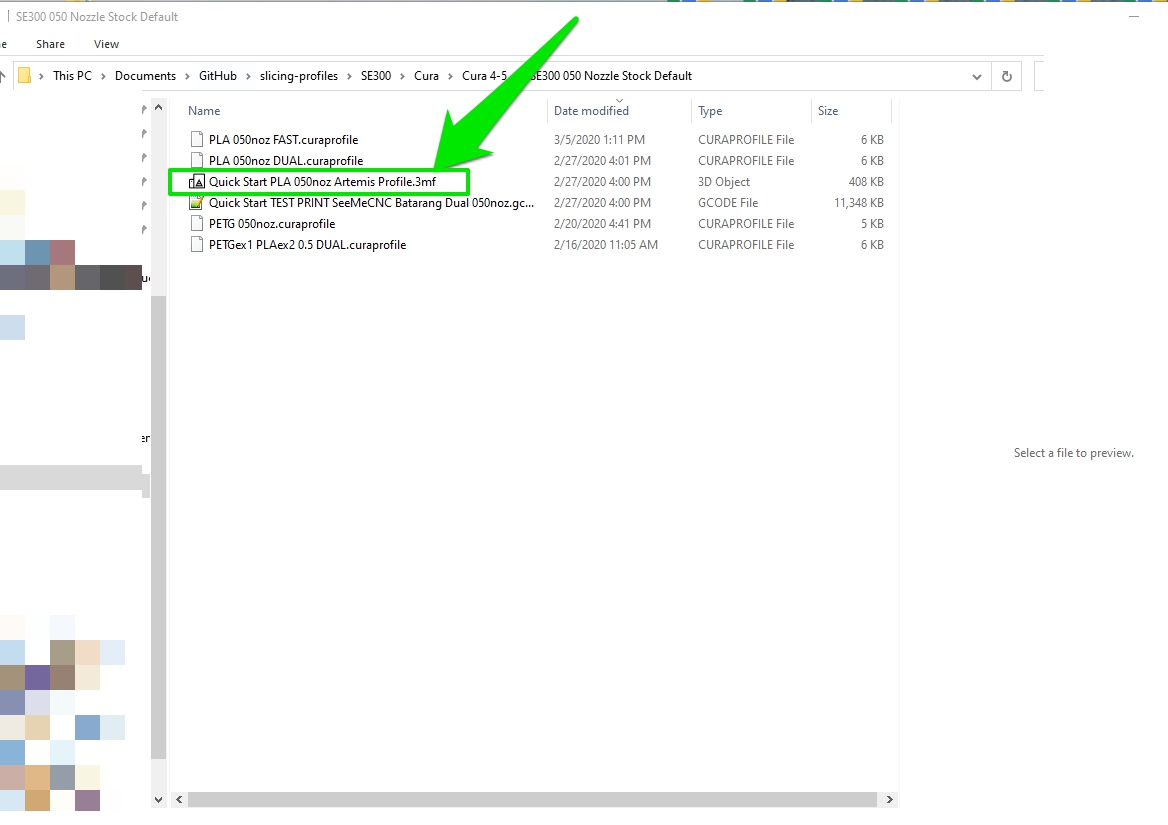Screen dimensions: 1168x825
Task: Select the PLA 050noz FAST.curaprofile file icon
Action: click(196, 140)
